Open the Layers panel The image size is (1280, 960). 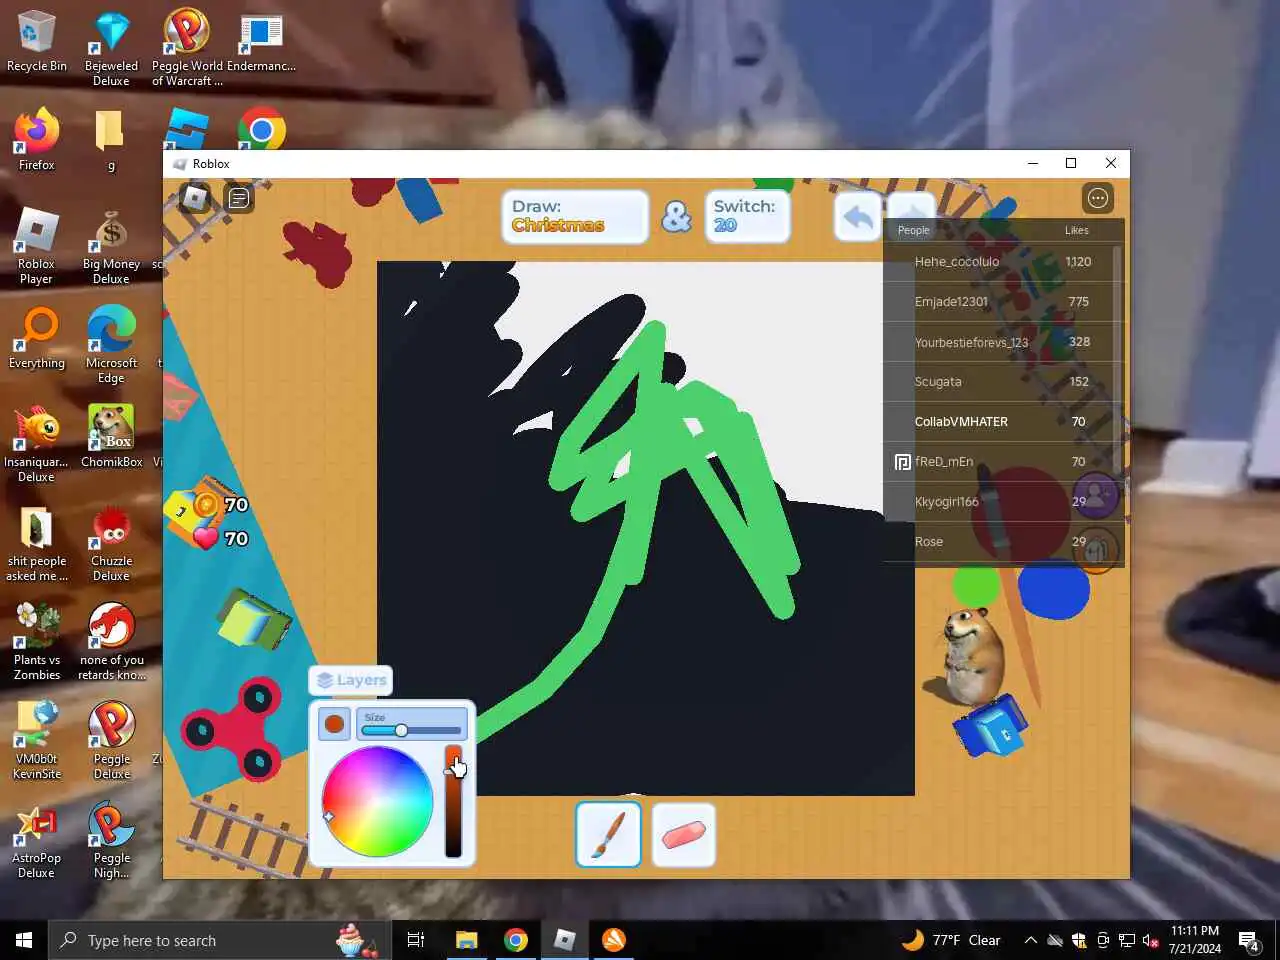click(351, 680)
